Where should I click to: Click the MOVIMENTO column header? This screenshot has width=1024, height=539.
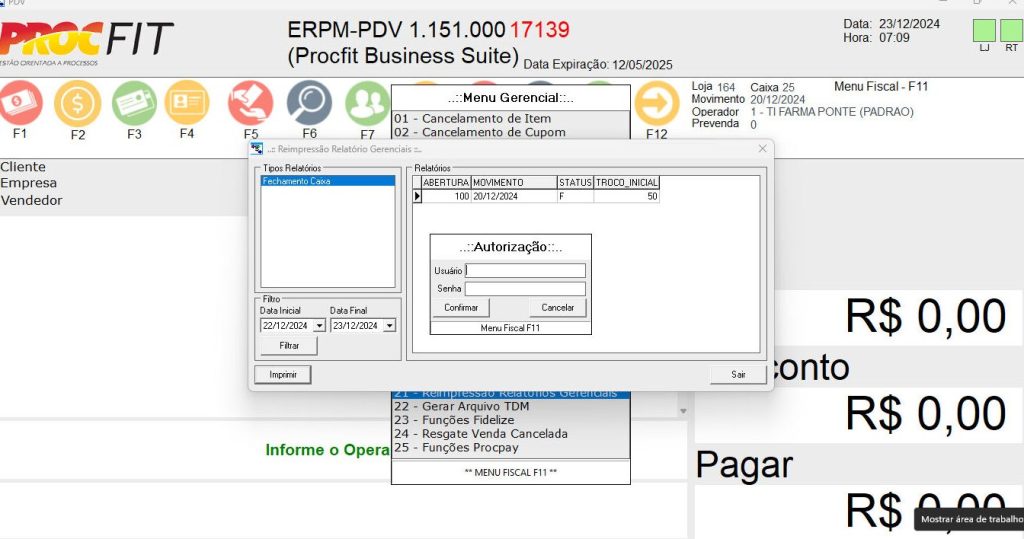pyautogui.click(x=514, y=183)
